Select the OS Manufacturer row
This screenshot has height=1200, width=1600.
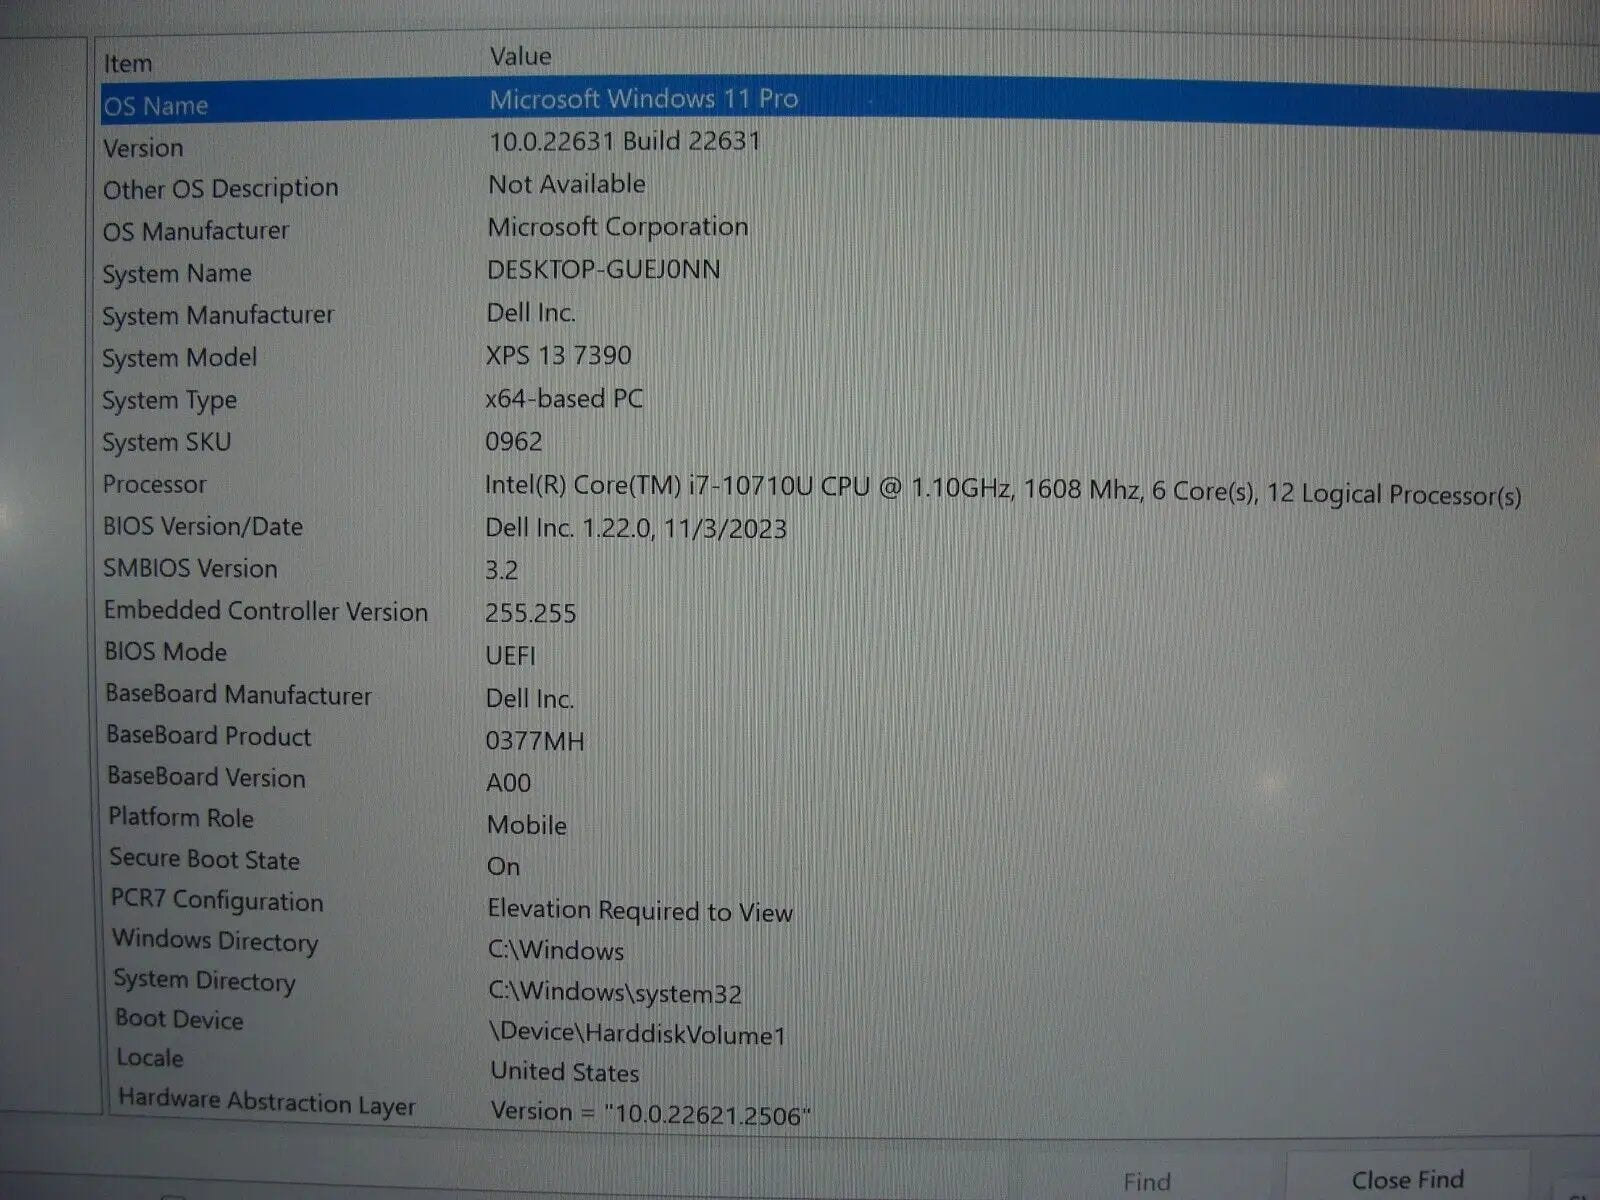click(x=850, y=229)
